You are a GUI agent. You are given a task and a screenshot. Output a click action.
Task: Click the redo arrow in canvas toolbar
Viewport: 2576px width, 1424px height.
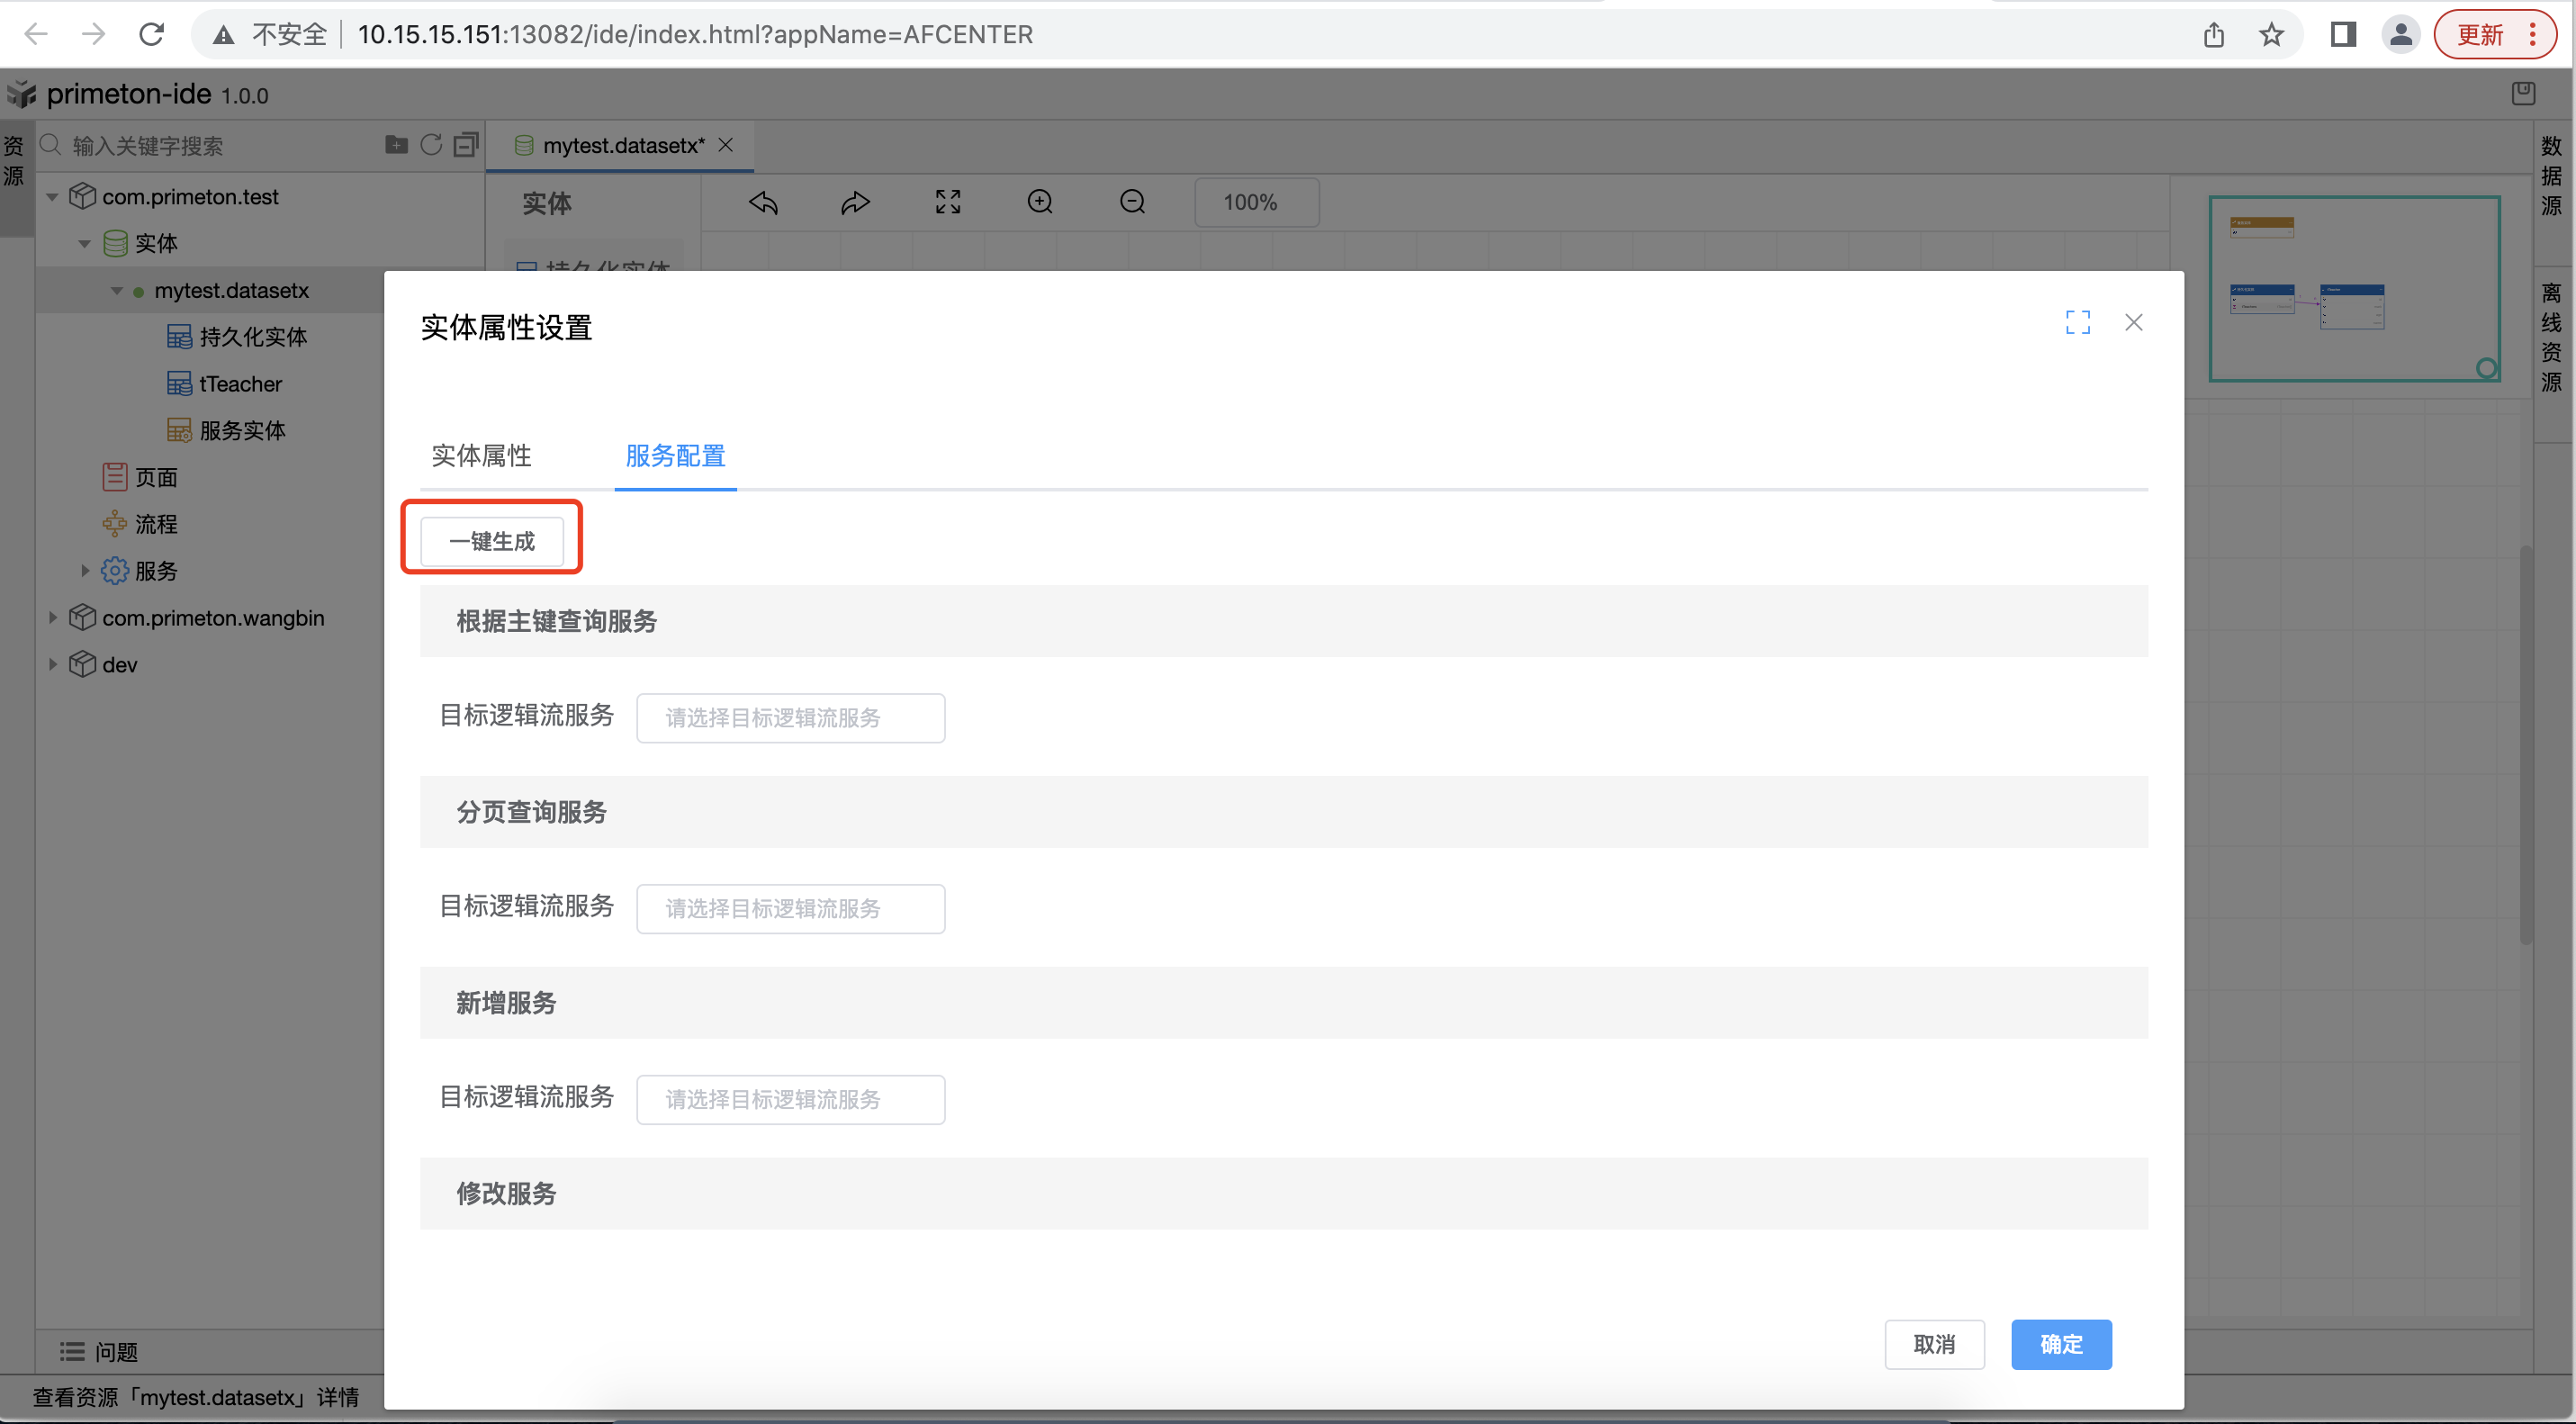point(855,203)
